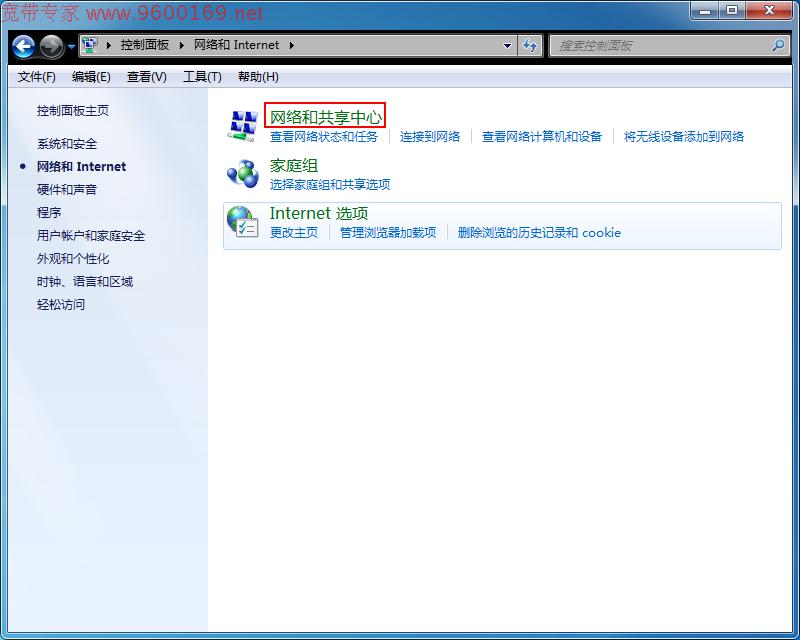Open the address bar history dropdown
Viewport: 800px width, 640px height.
pos(507,45)
